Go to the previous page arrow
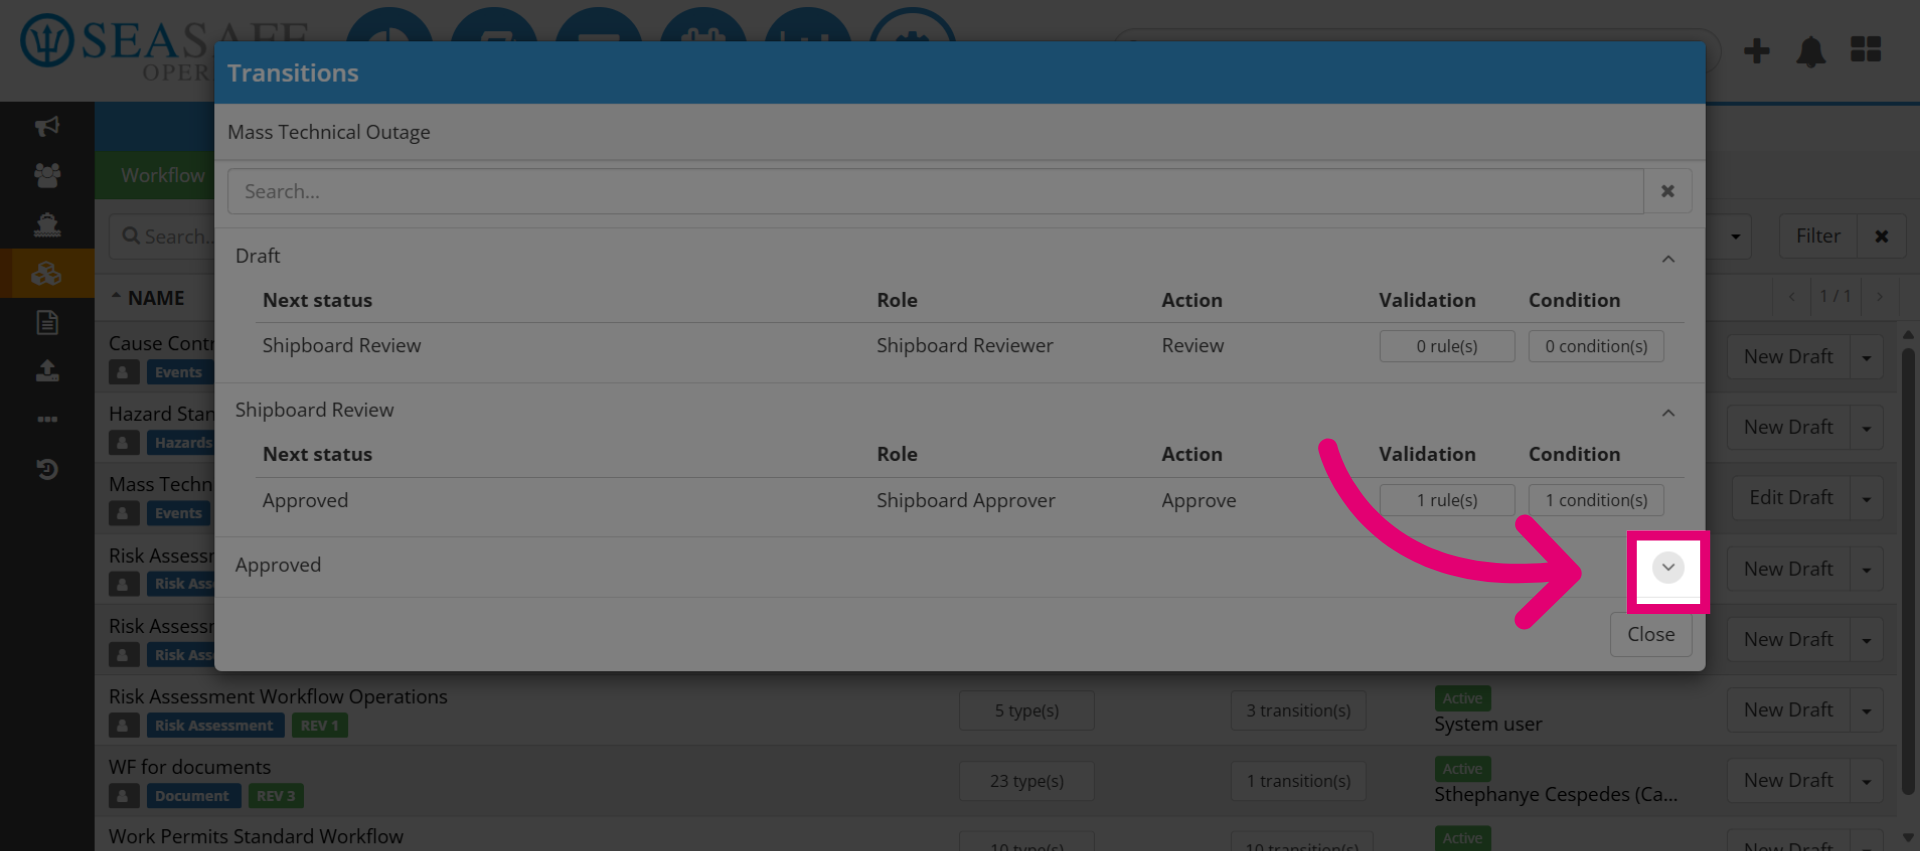The width and height of the screenshot is (1920, 851). [x=1791, y=296]
